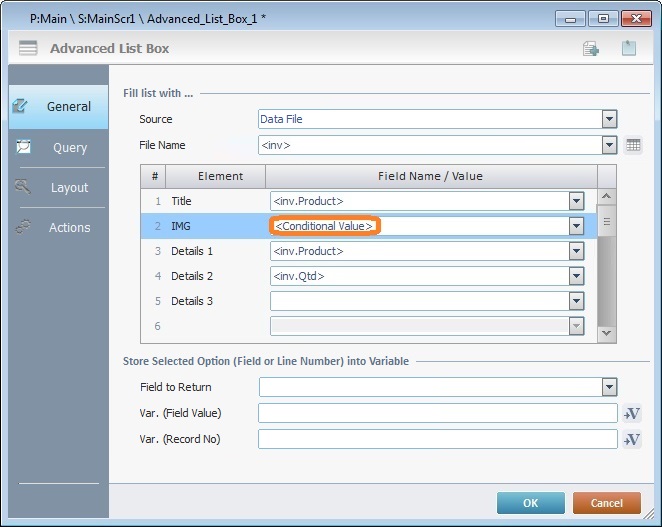The width and height of the screenshot is (662, 527).
Task: Click the add document icon in header
Action: [591, 48]
